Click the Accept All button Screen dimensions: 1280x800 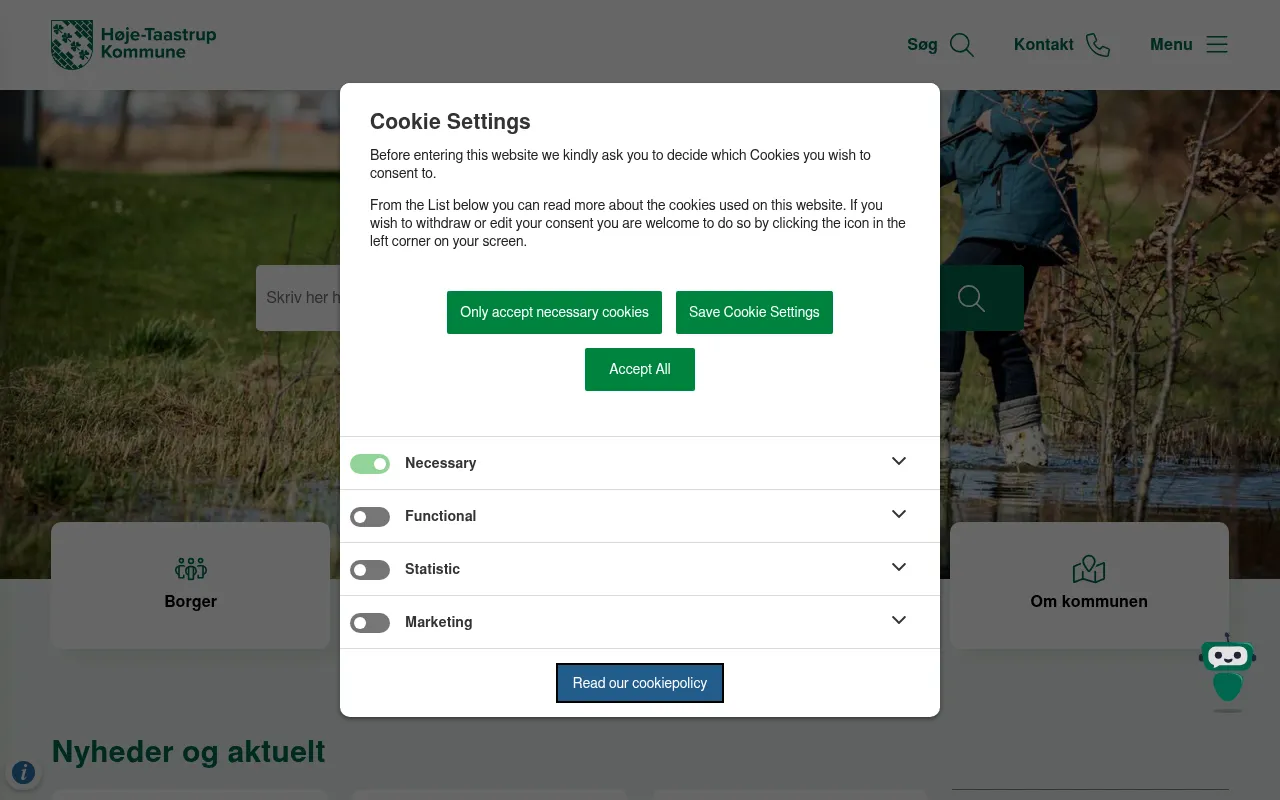click(640, 369)
